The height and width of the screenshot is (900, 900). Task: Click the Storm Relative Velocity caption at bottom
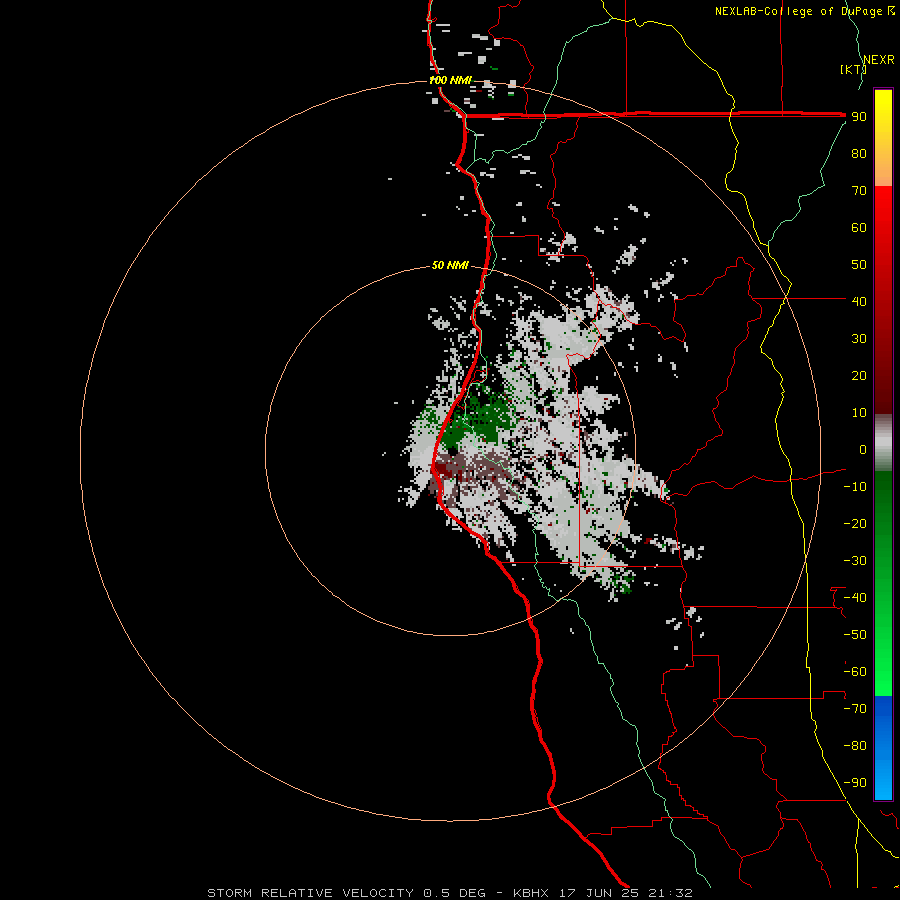[x=450, y=893]
